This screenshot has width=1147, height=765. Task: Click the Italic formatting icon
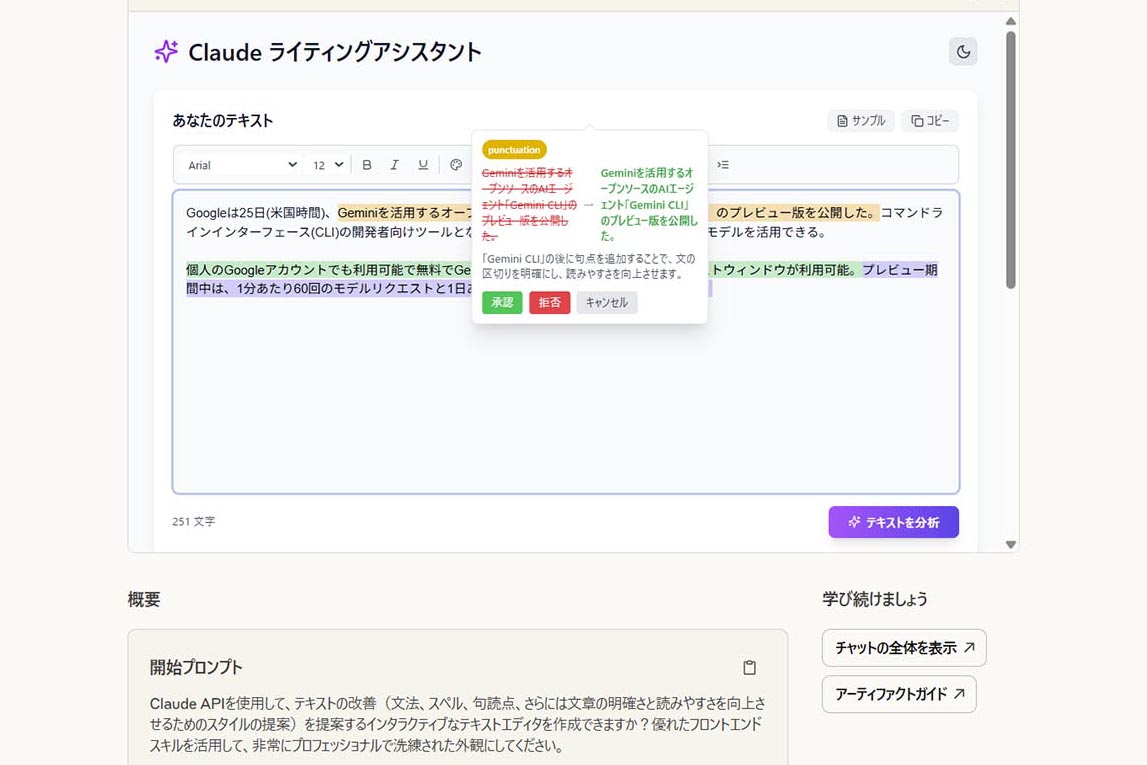click(395, 165)
